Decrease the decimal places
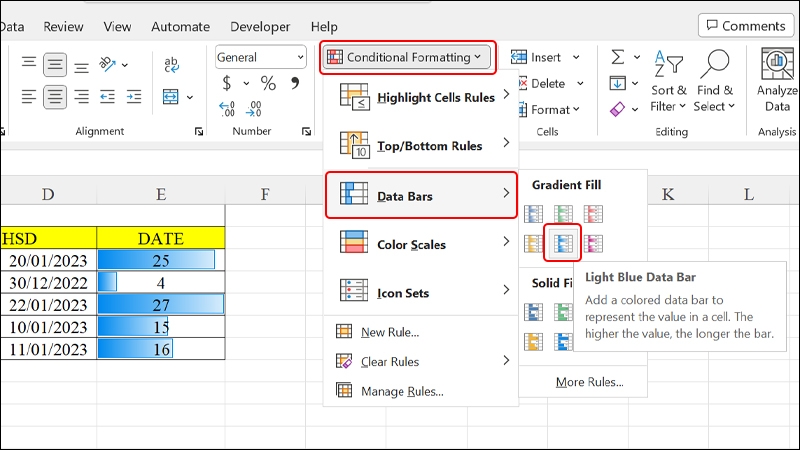The height and width of the screenshot is (450, 800). click(x=254, y=109)
